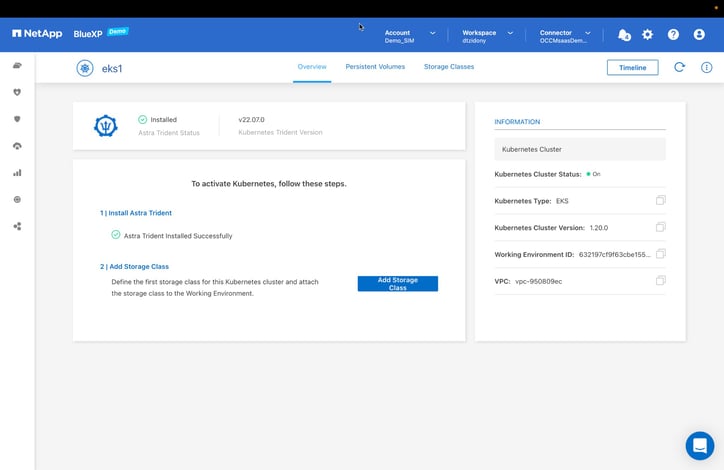Click the bar chart icon in sidebar

pyautogui.click(x=17, y=173)
